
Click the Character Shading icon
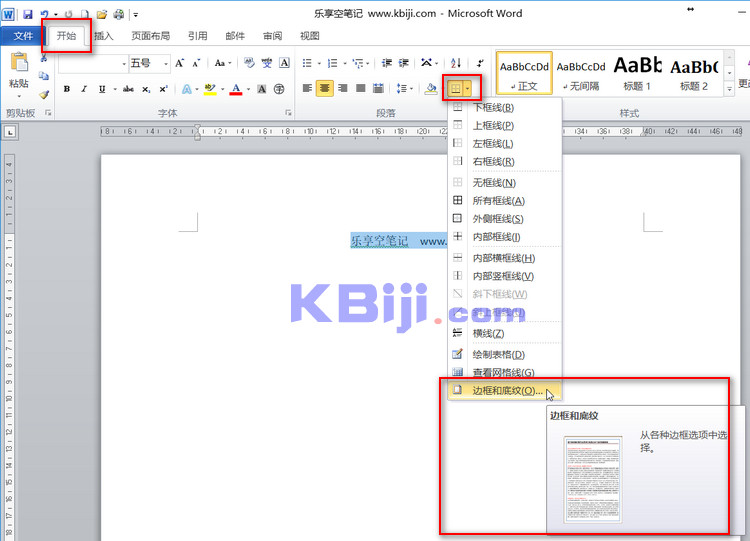point(262,89)
